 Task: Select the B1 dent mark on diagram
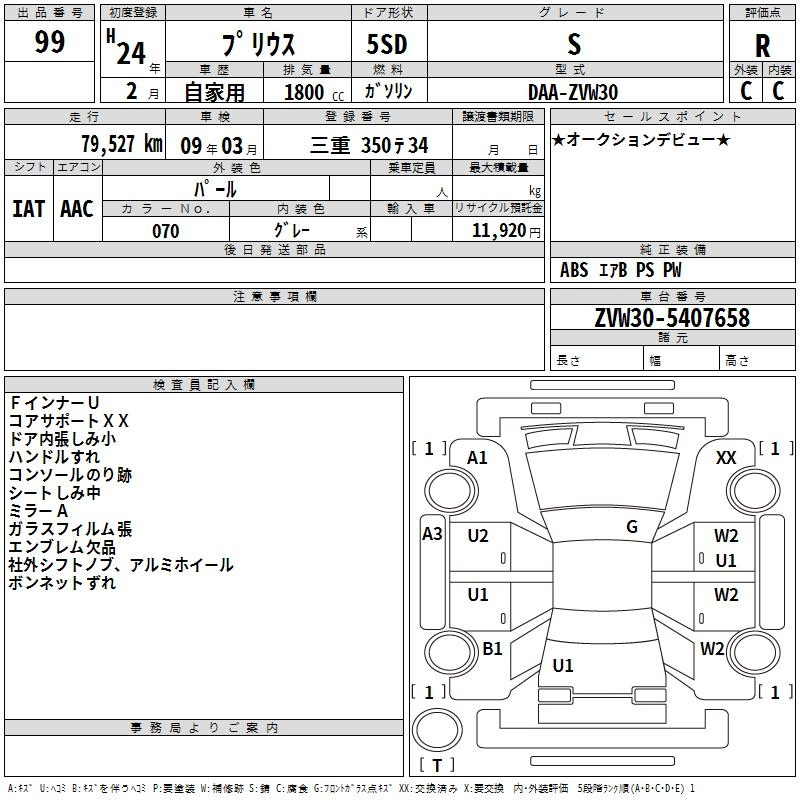pyautogui.click(x=492, y=649)
